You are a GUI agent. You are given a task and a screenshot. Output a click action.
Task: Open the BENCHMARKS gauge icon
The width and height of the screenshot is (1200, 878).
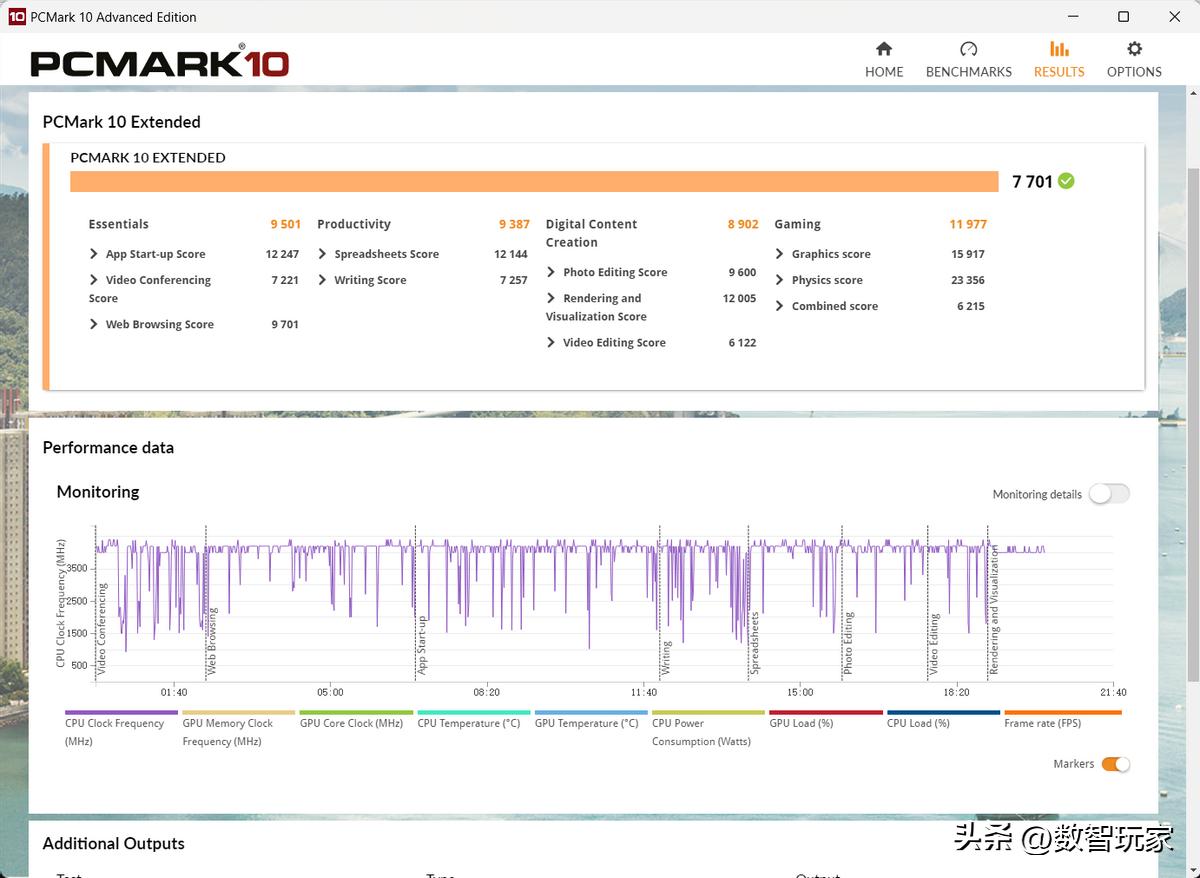pos(968,49)
